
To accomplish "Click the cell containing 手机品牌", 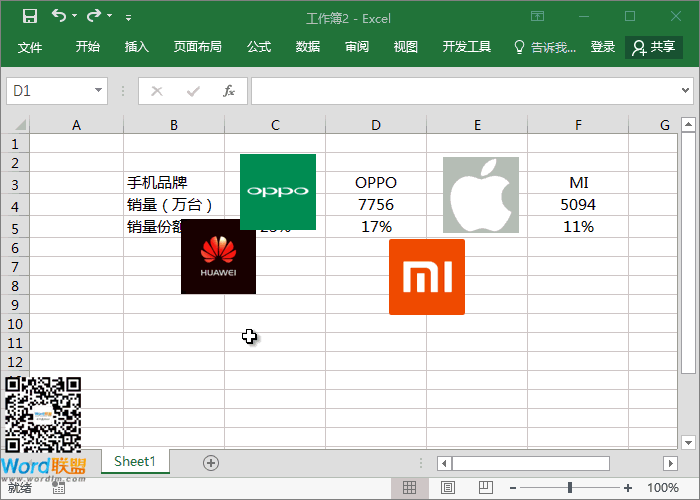I will pos(174,183).
